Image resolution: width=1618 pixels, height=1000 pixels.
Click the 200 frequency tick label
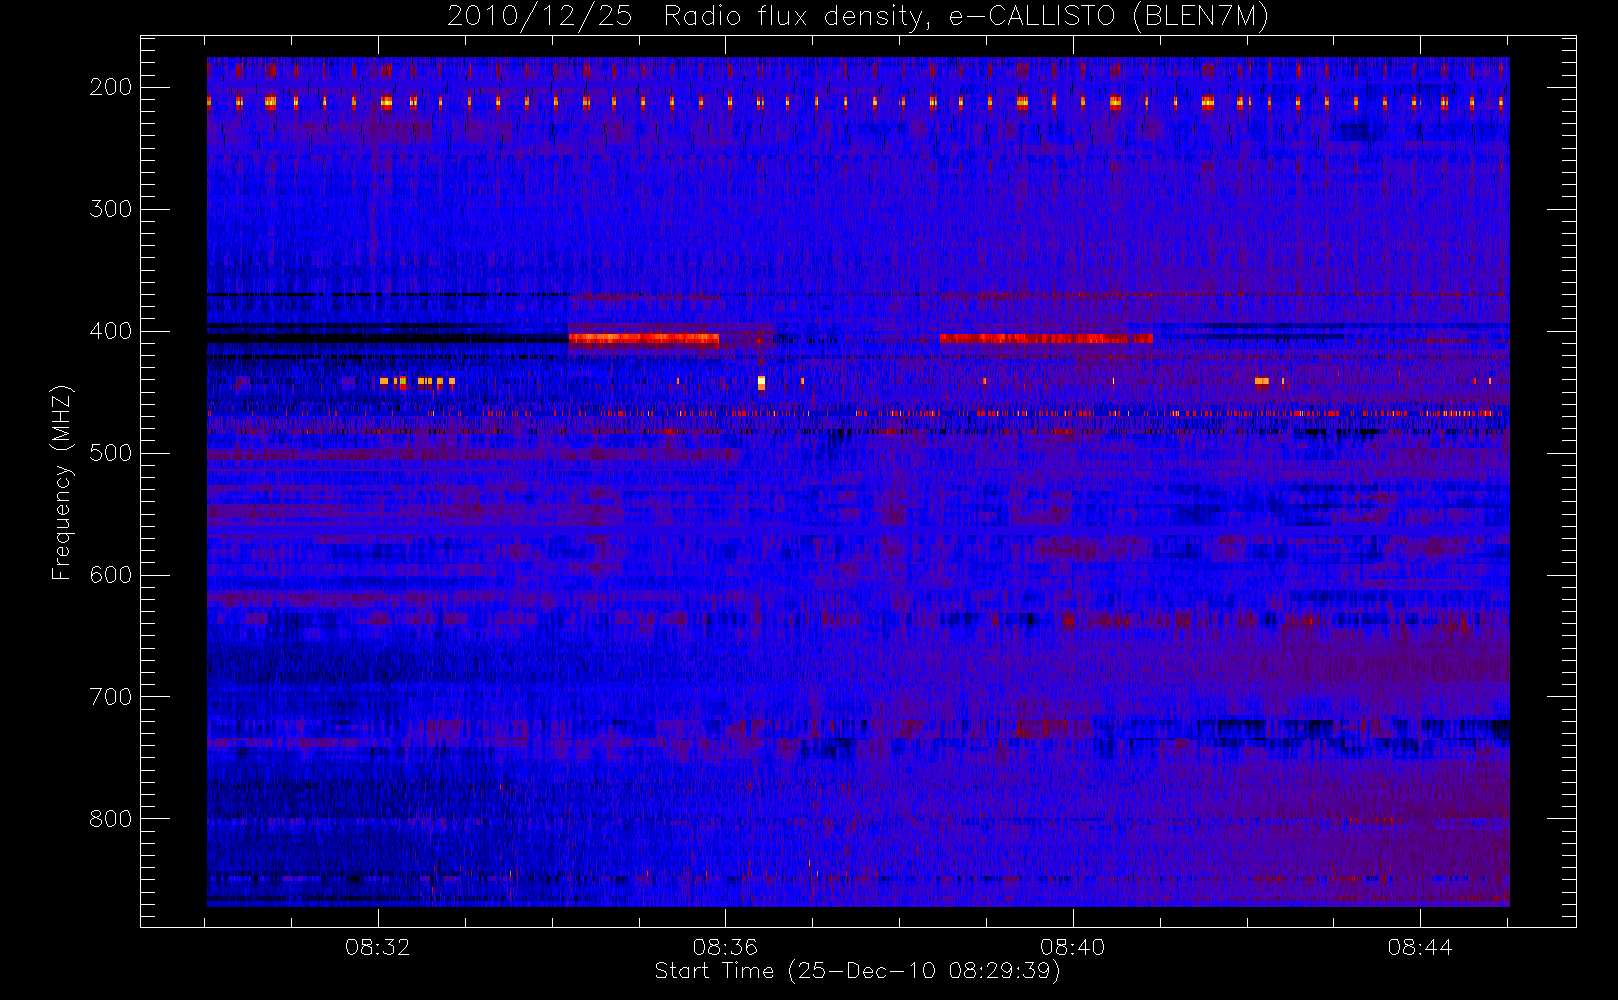[111, 87]
